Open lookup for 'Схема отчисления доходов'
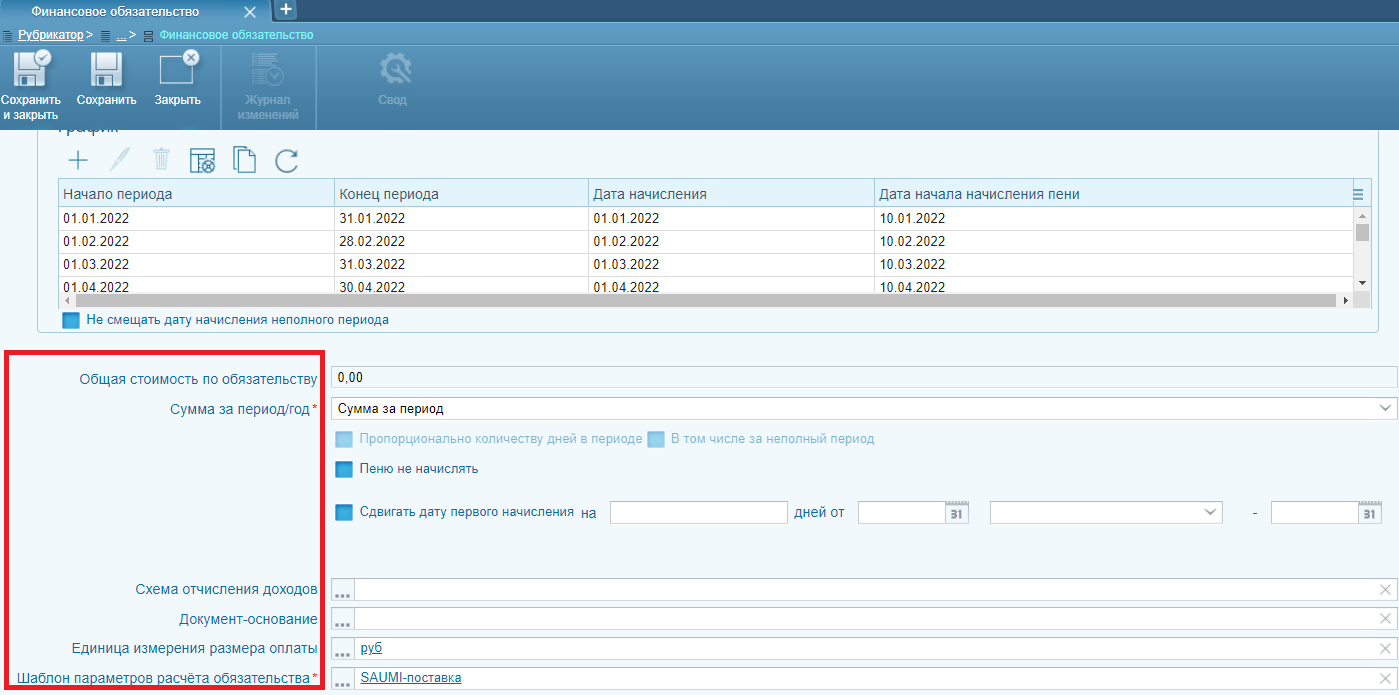 coord(343,591)
